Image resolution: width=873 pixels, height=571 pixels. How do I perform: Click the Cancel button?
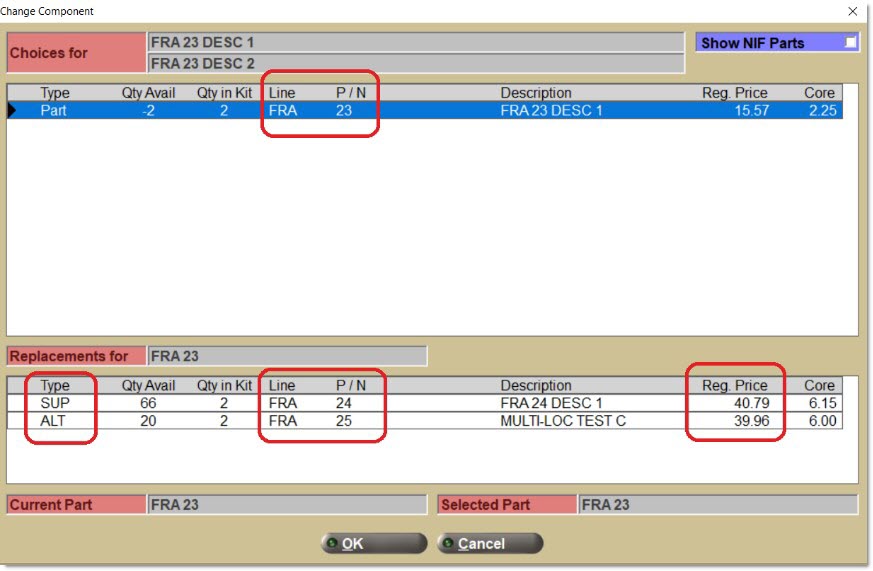(490, 543)
